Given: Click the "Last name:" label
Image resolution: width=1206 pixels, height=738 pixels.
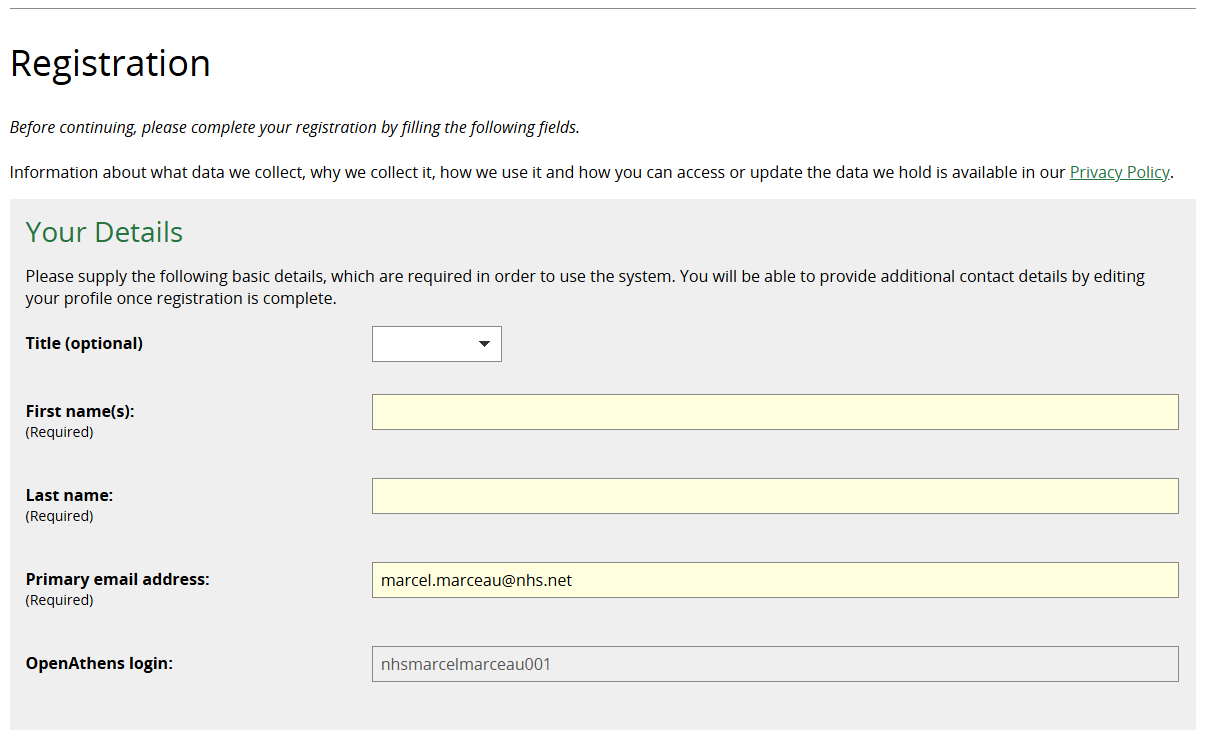Looking at the screenshot, I should 70,495.
